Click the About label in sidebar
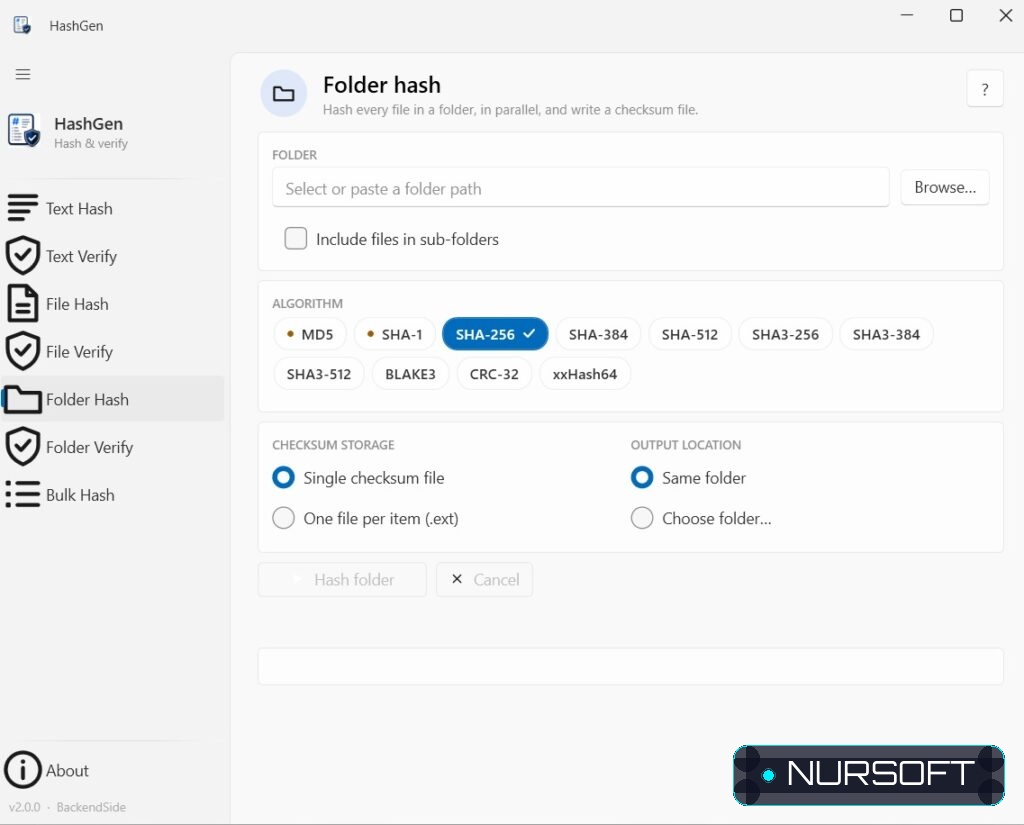 (x=67, y=770)
